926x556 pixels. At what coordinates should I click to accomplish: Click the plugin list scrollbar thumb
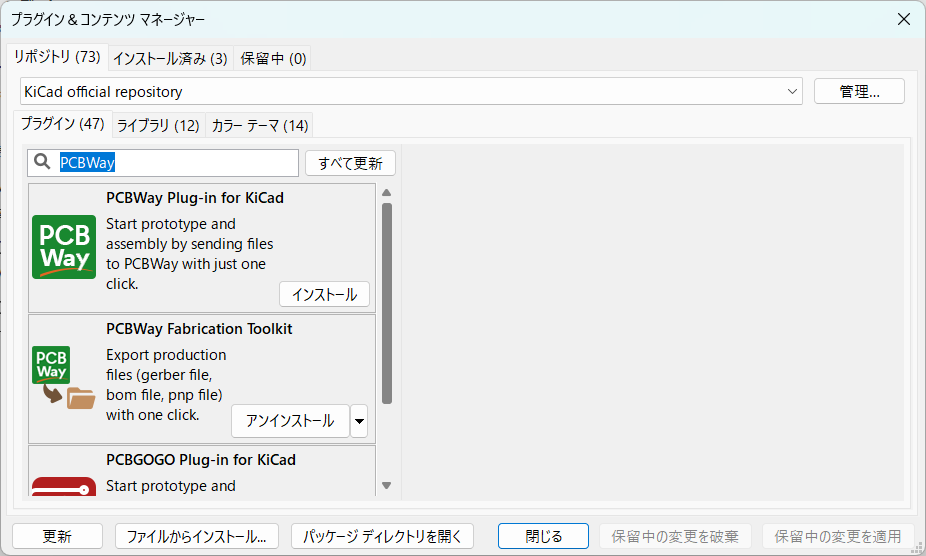(x=387, y=303)
